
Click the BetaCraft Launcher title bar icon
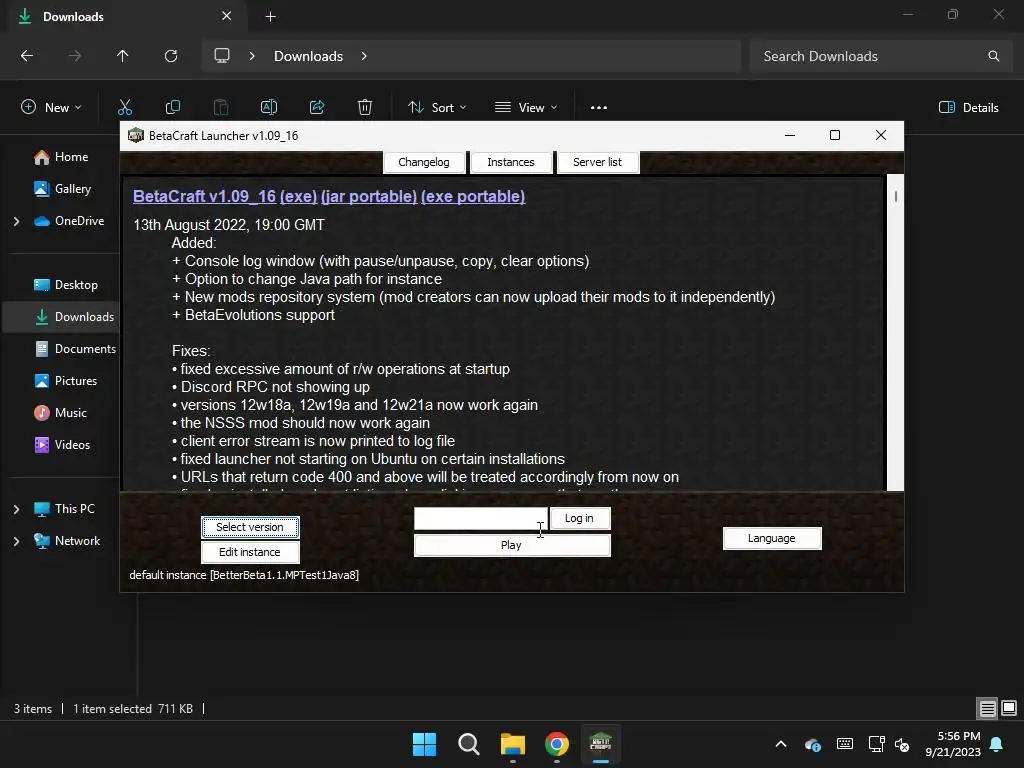tap(136, 135)
